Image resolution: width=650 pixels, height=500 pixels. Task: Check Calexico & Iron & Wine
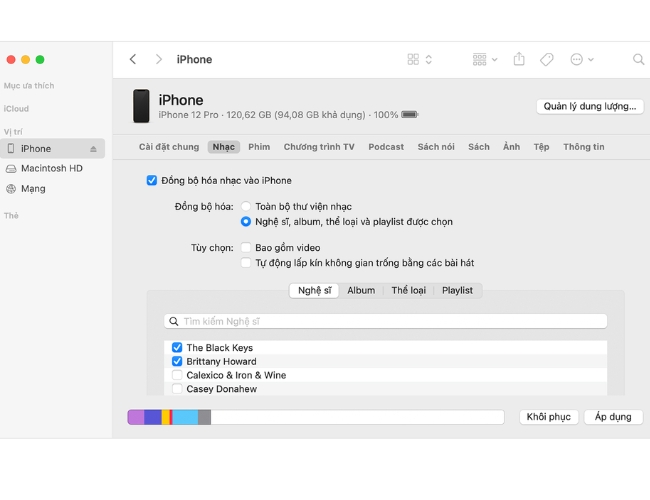pos(177,375)
